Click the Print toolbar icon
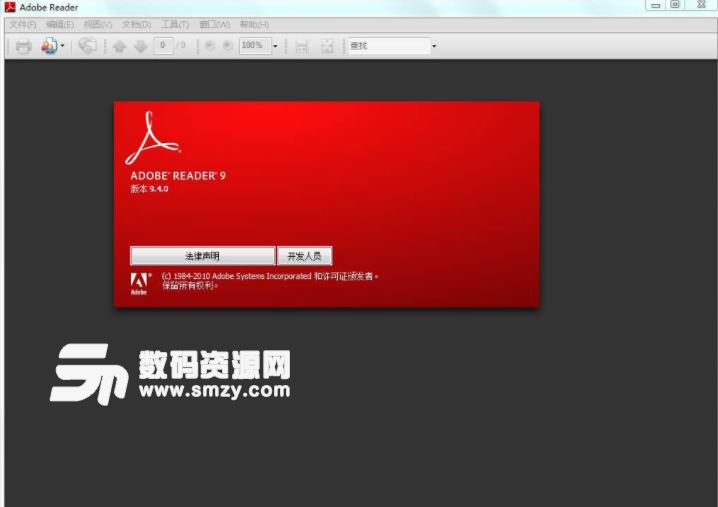The width and height of the screenshot is (718, 507). coord(23,46)
